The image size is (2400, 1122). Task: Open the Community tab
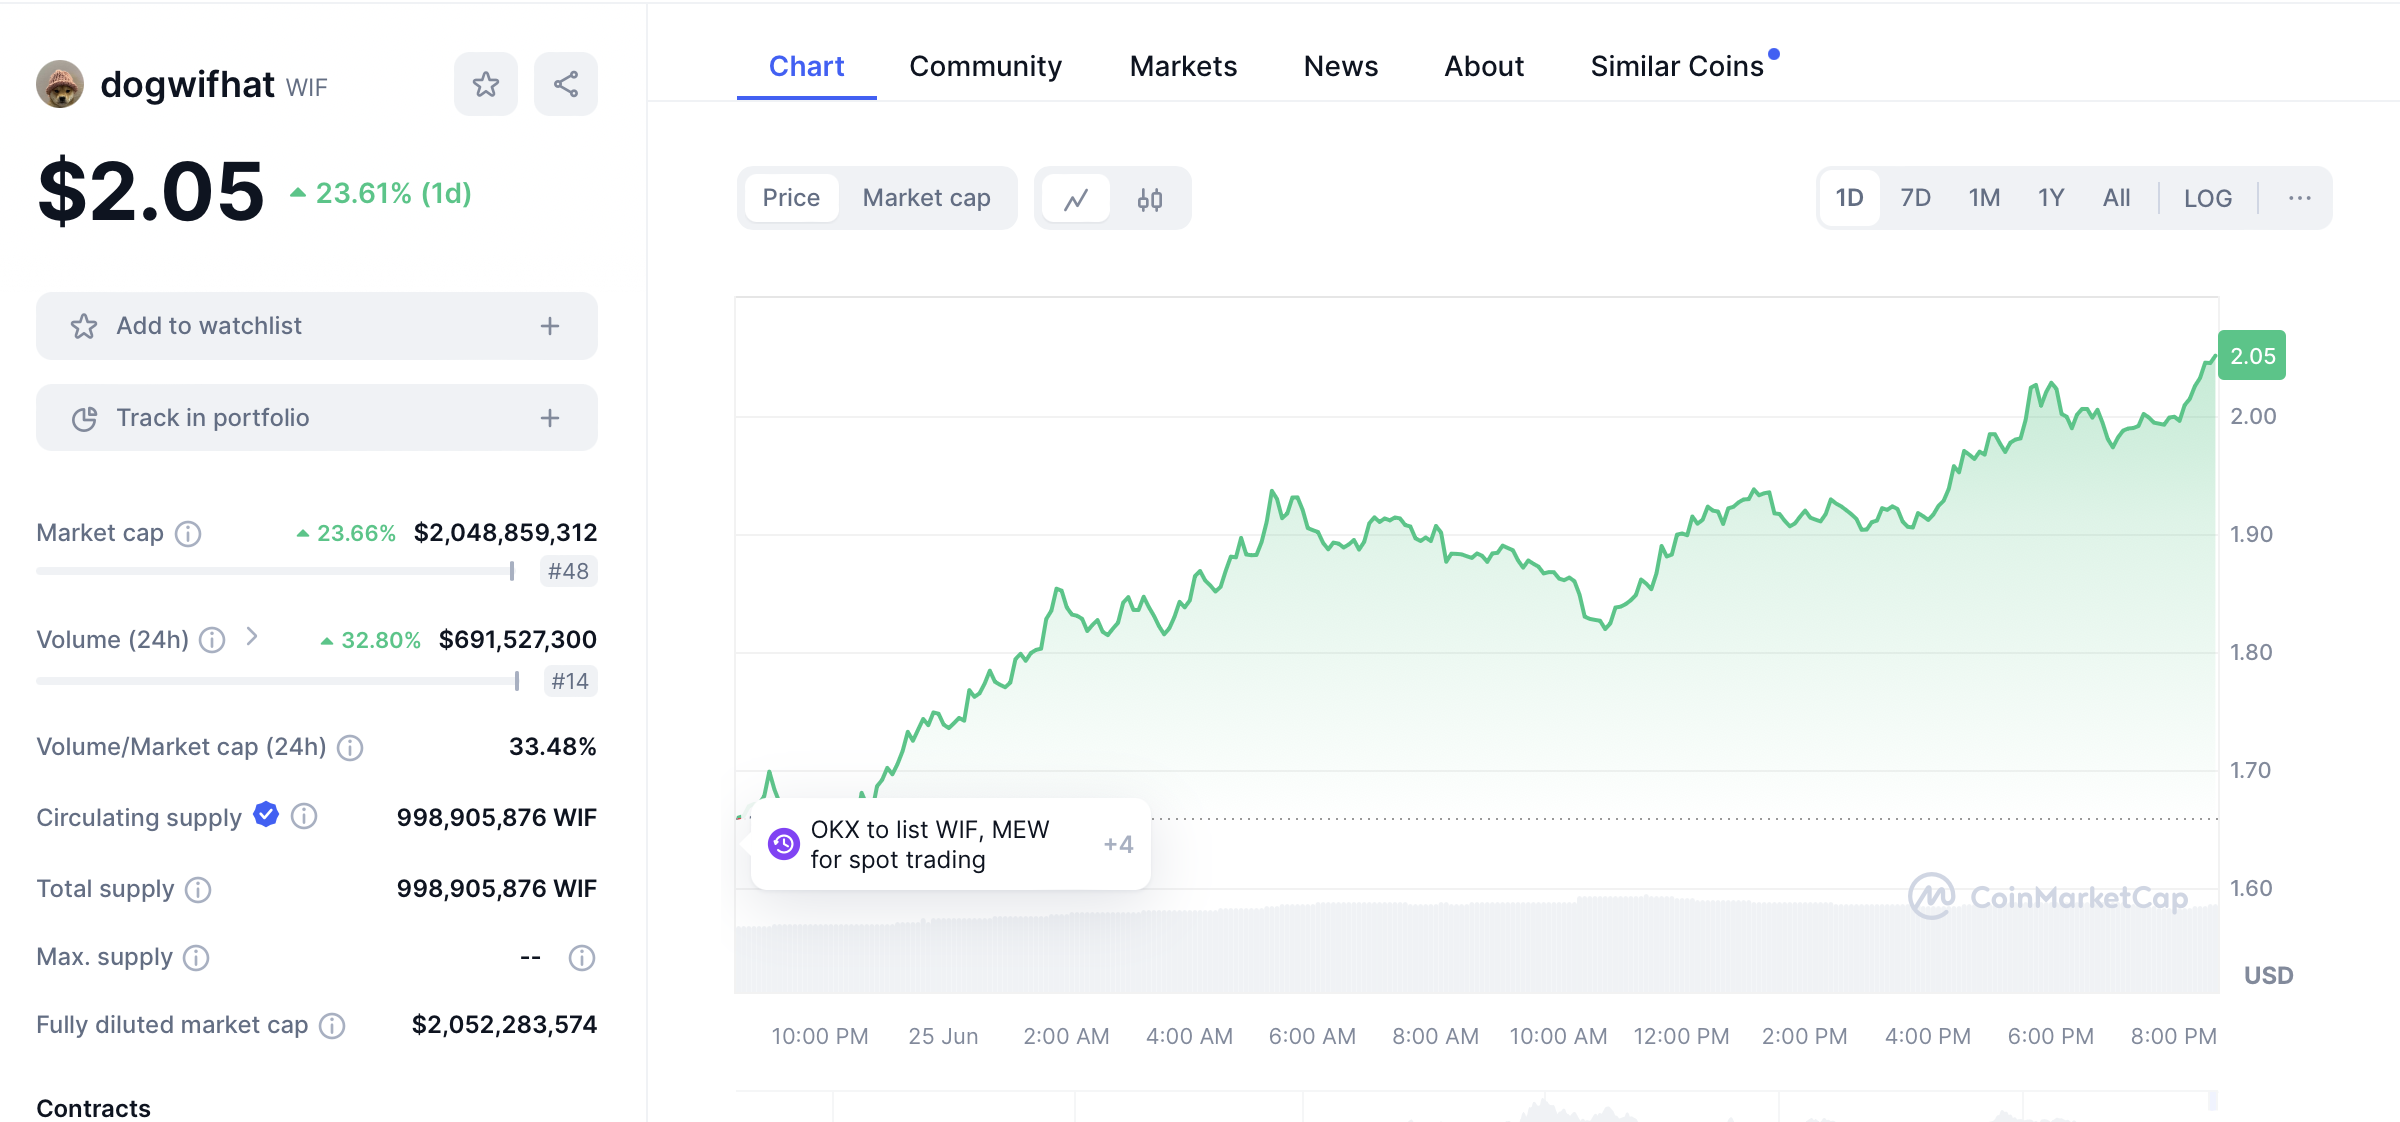[x=985, y=66]
